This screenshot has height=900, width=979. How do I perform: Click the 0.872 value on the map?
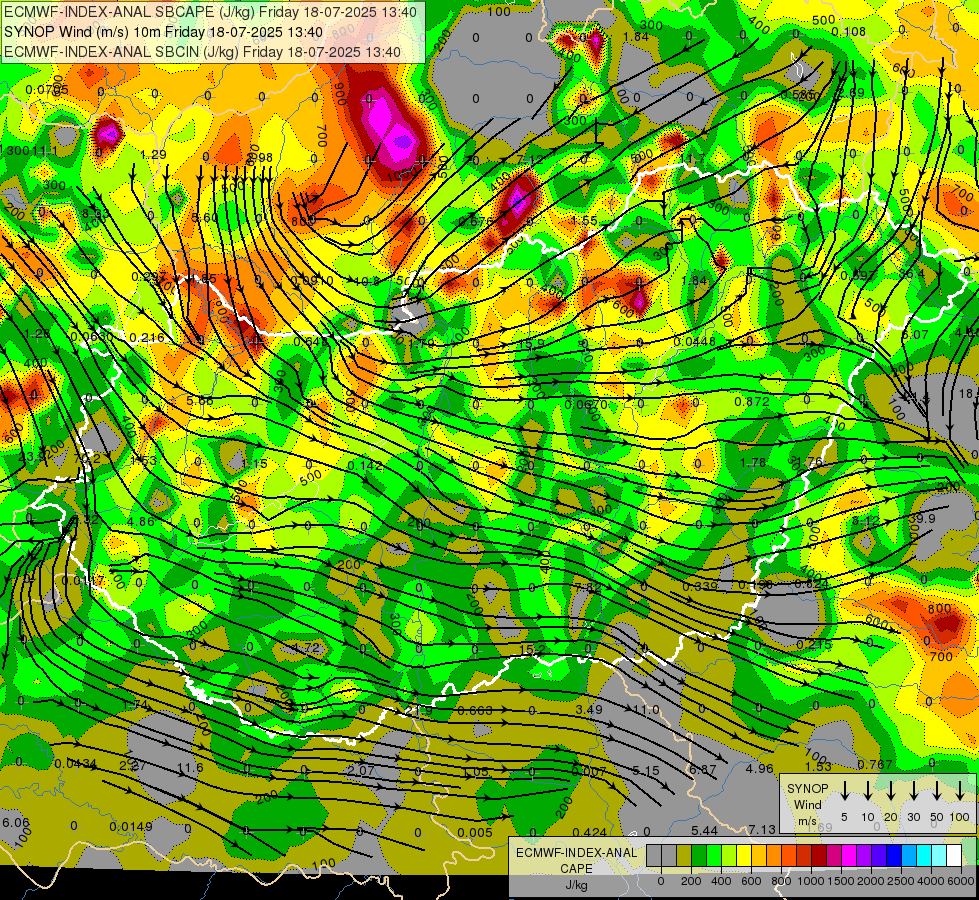tap(752, 402)
